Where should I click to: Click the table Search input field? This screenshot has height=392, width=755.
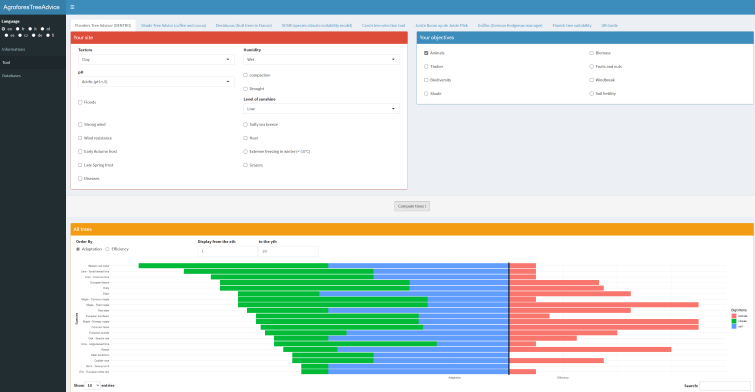[725, 386]
